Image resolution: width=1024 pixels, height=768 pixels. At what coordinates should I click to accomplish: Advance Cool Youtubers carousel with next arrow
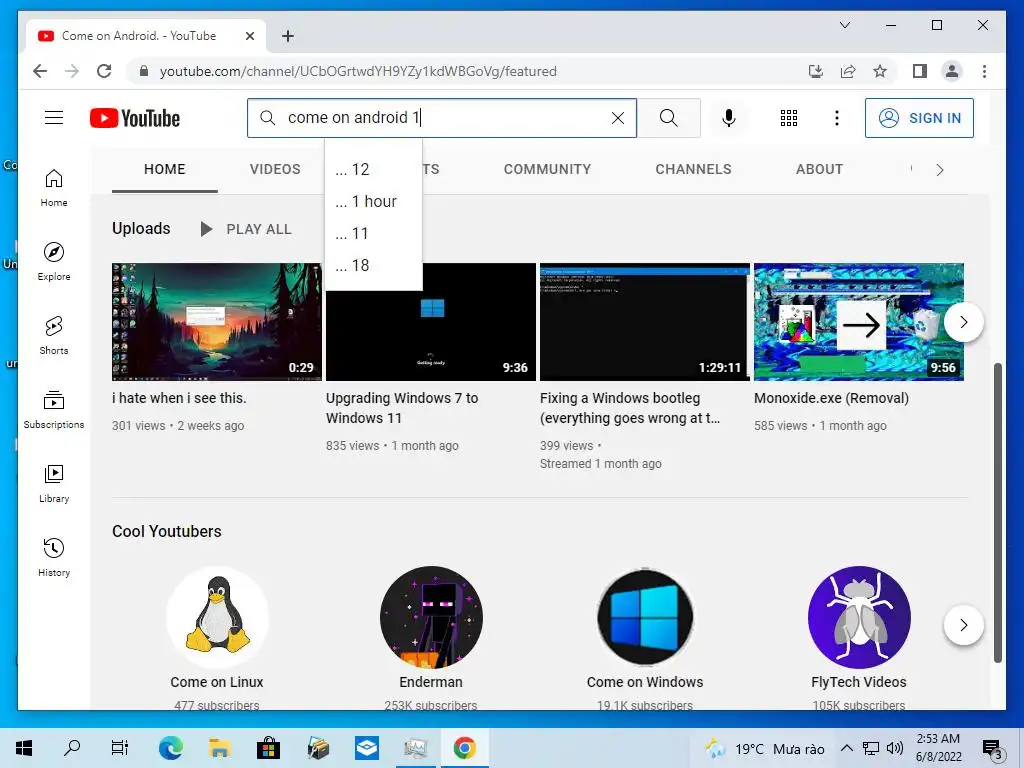click(963, 625)
